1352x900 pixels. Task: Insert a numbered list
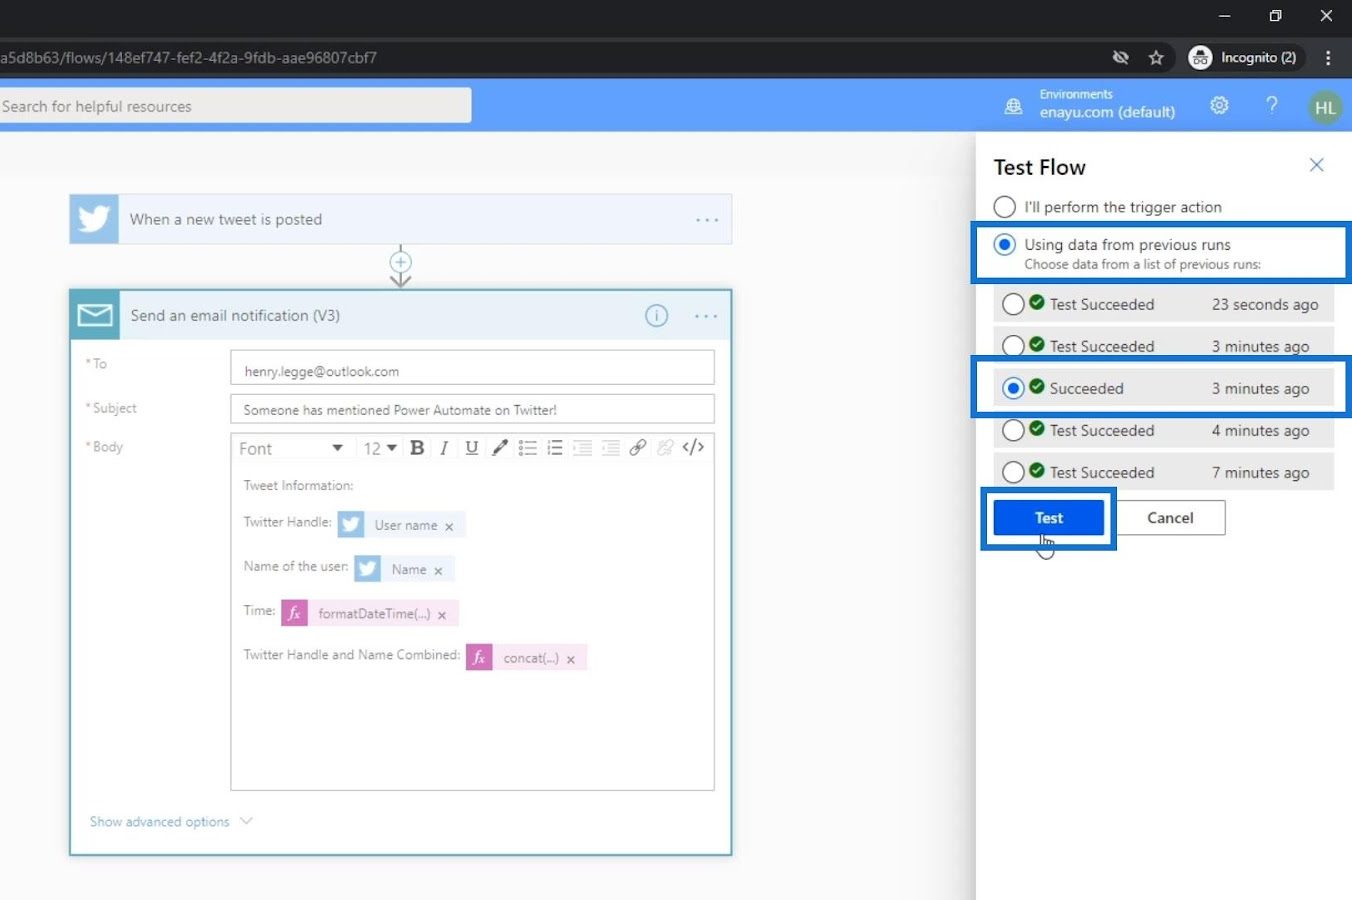555,448
